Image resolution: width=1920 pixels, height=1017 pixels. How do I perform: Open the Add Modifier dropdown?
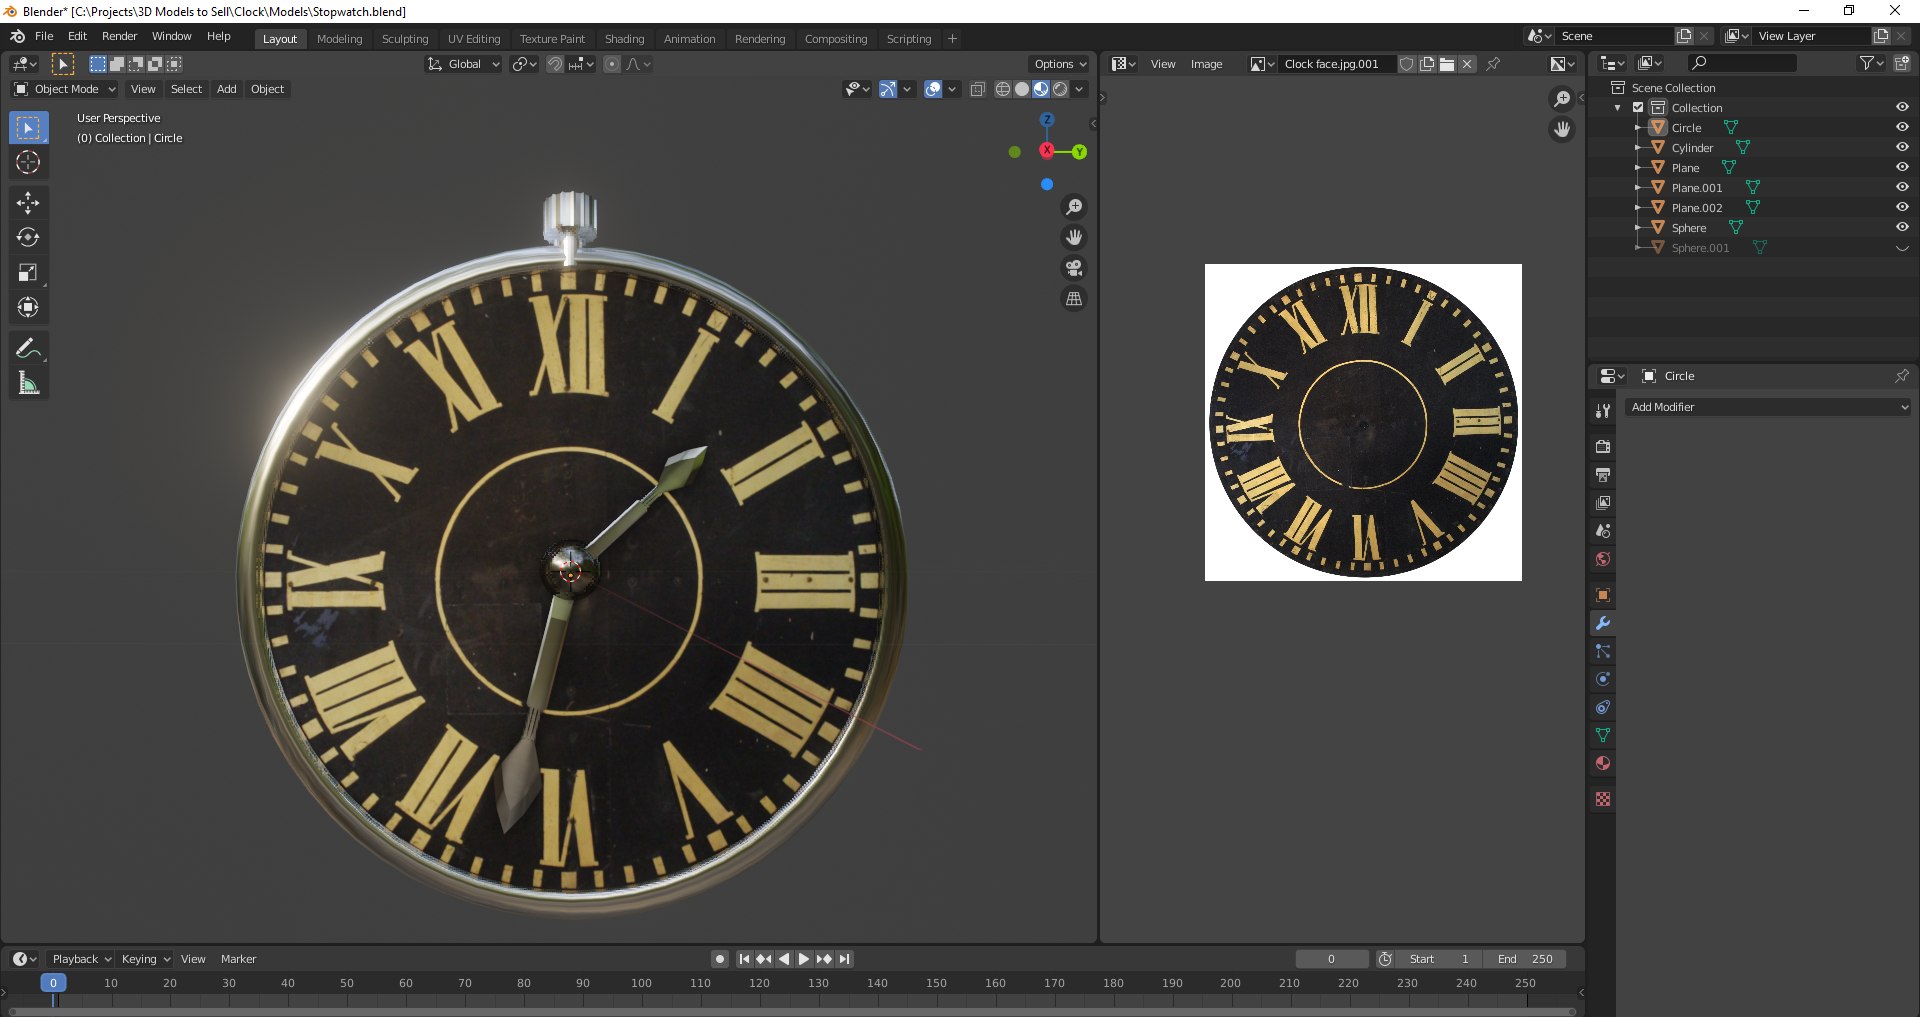pos(1768,407)
